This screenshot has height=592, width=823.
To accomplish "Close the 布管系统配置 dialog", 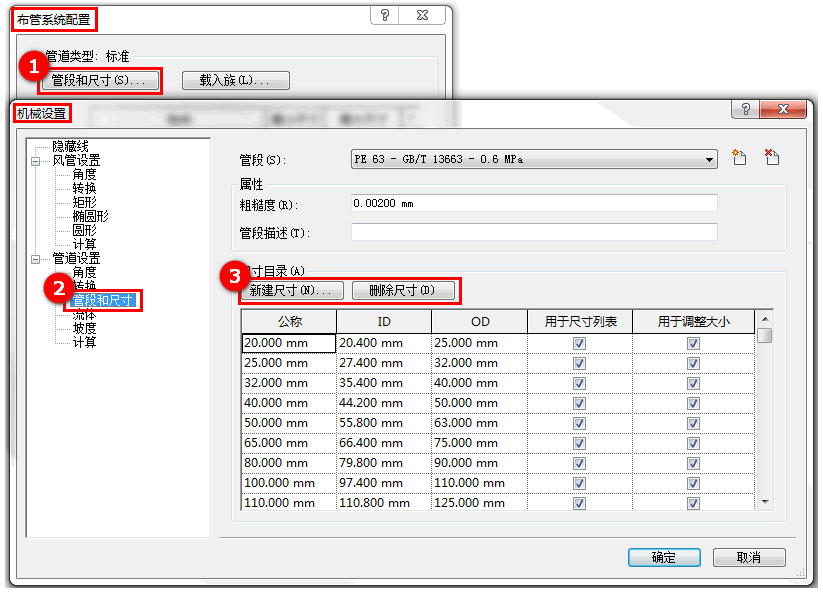I will click(x=422, y=15).
